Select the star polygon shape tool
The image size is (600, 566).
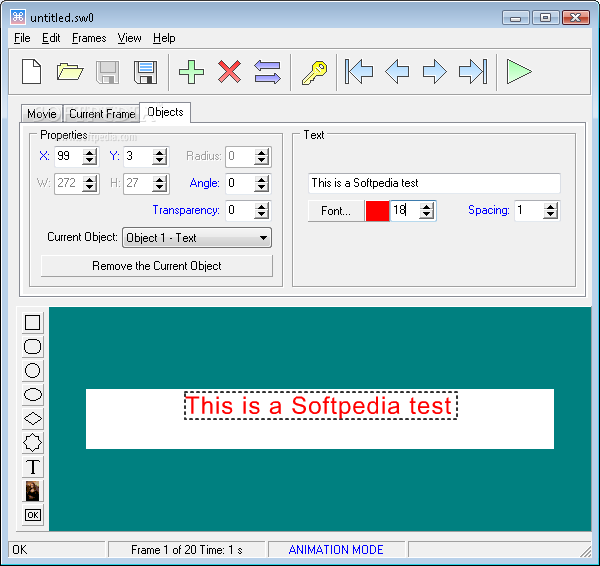(33, 443)
